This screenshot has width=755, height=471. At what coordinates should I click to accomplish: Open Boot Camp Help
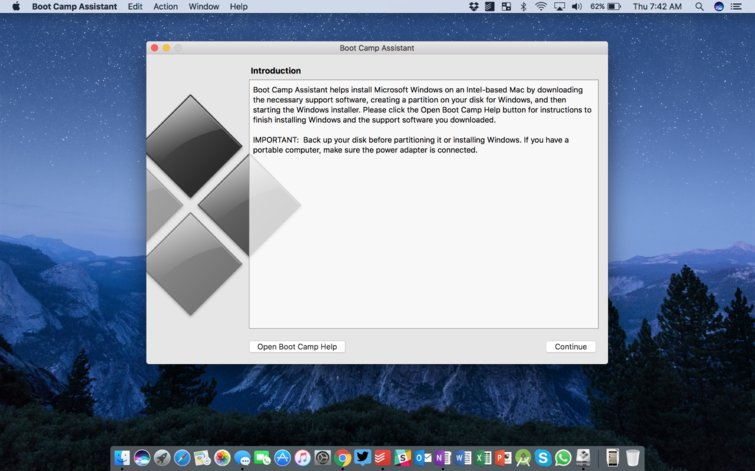297,347
